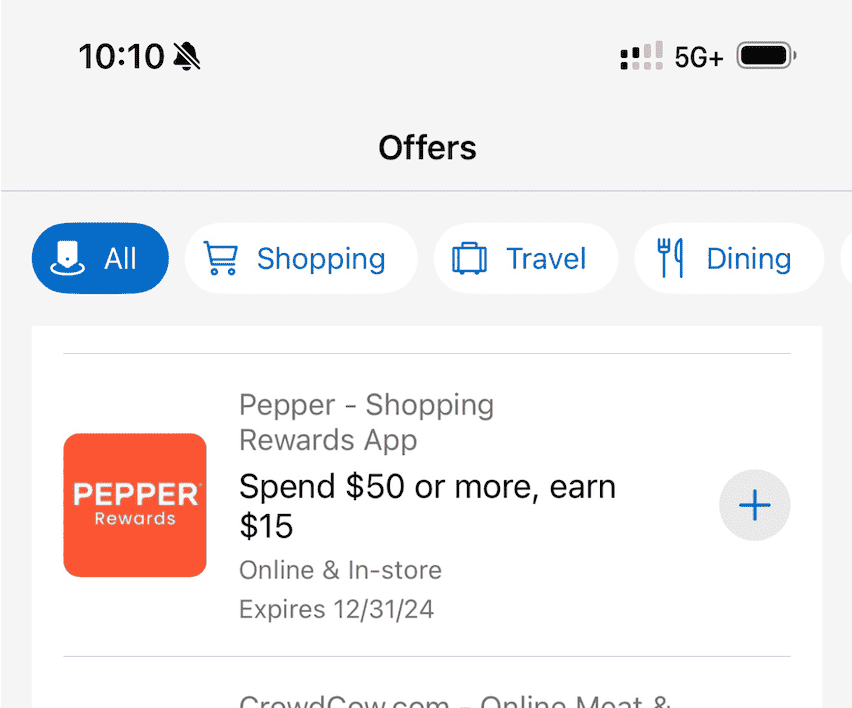
Task: Tap the card icon inside the All filter
Action: (64, 258)
